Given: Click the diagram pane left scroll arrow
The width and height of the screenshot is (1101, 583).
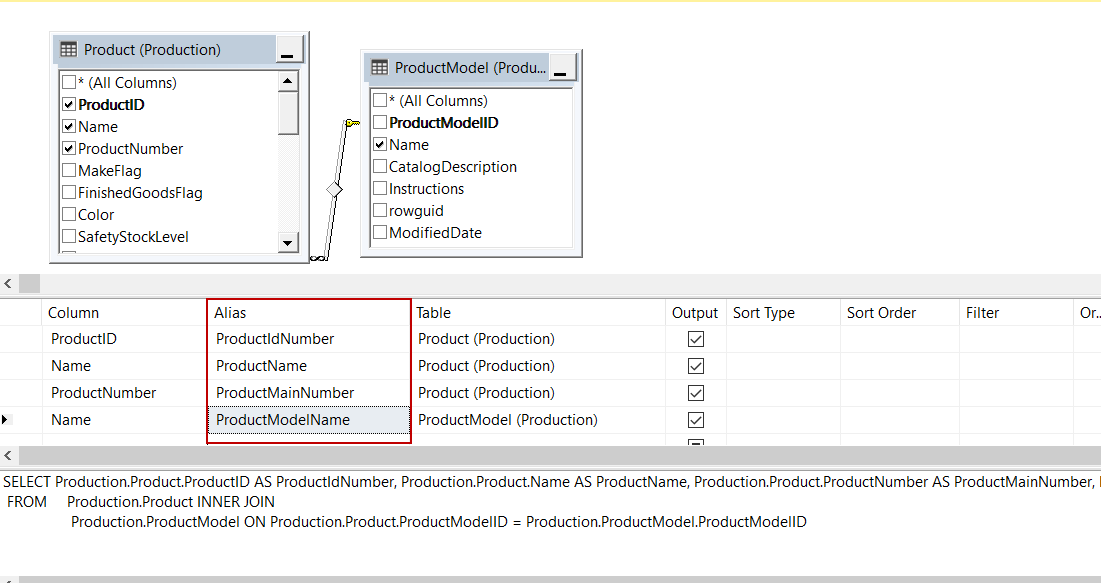Looking at the screenshot, I should pos(8,284).
